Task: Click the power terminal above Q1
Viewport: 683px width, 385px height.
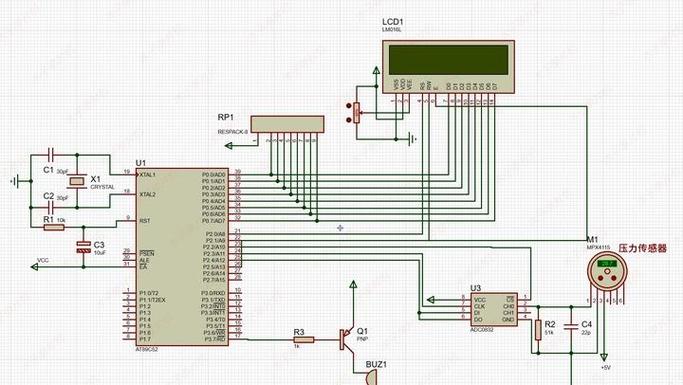Action: pos(353,285)
